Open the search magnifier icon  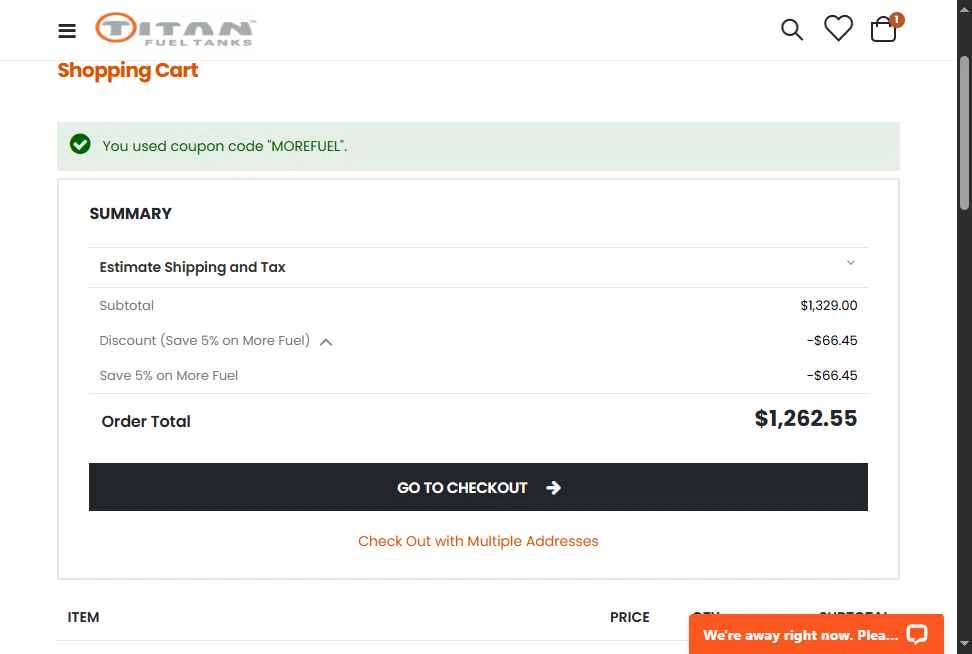click(x=792, y=30)
